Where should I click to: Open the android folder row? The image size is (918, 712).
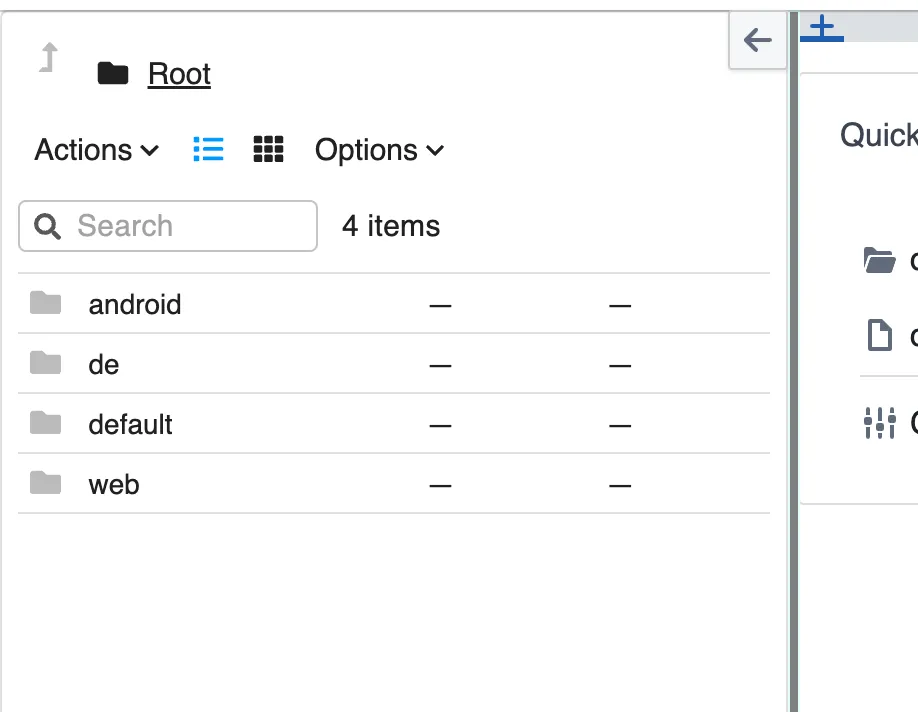[x=394, y=304]
